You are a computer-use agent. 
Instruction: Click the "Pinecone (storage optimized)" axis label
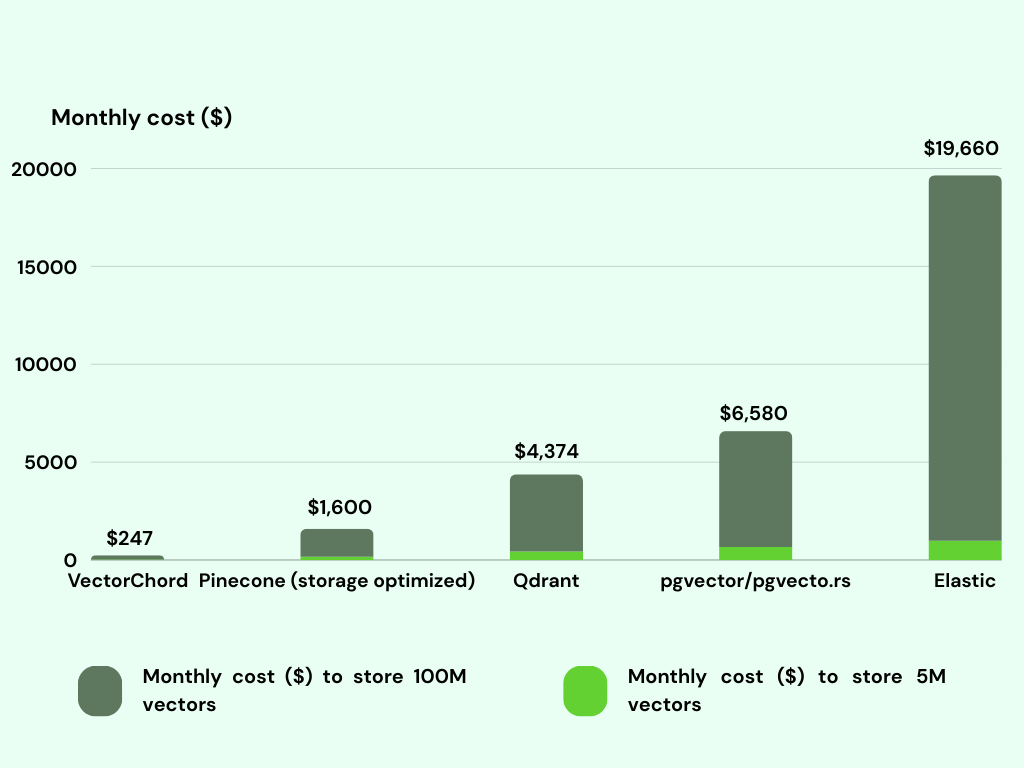pos(337,580)
